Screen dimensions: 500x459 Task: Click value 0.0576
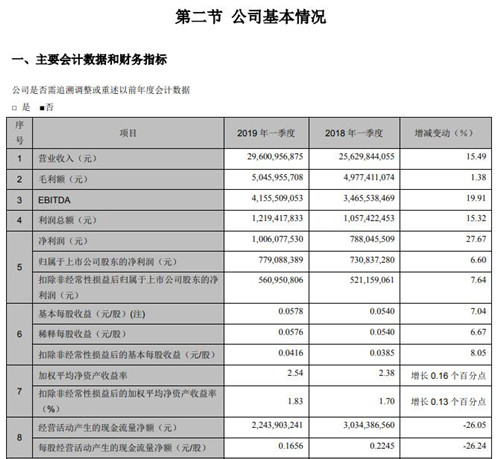pos(291,332)
